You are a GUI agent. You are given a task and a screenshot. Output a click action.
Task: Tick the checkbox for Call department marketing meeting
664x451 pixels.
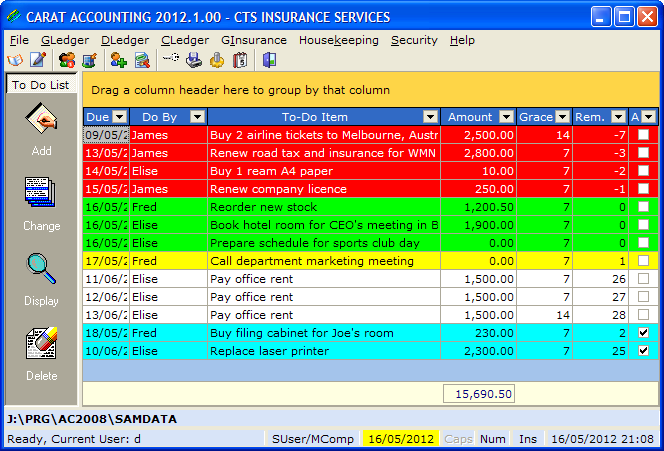643,260
